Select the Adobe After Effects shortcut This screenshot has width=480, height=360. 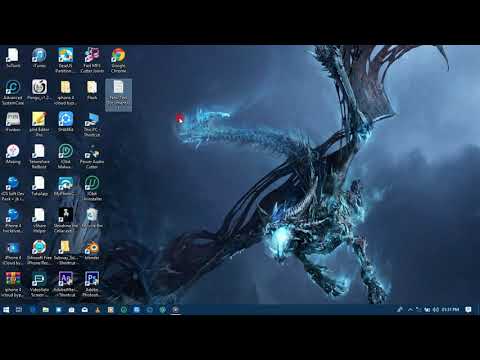coord(65,284)
